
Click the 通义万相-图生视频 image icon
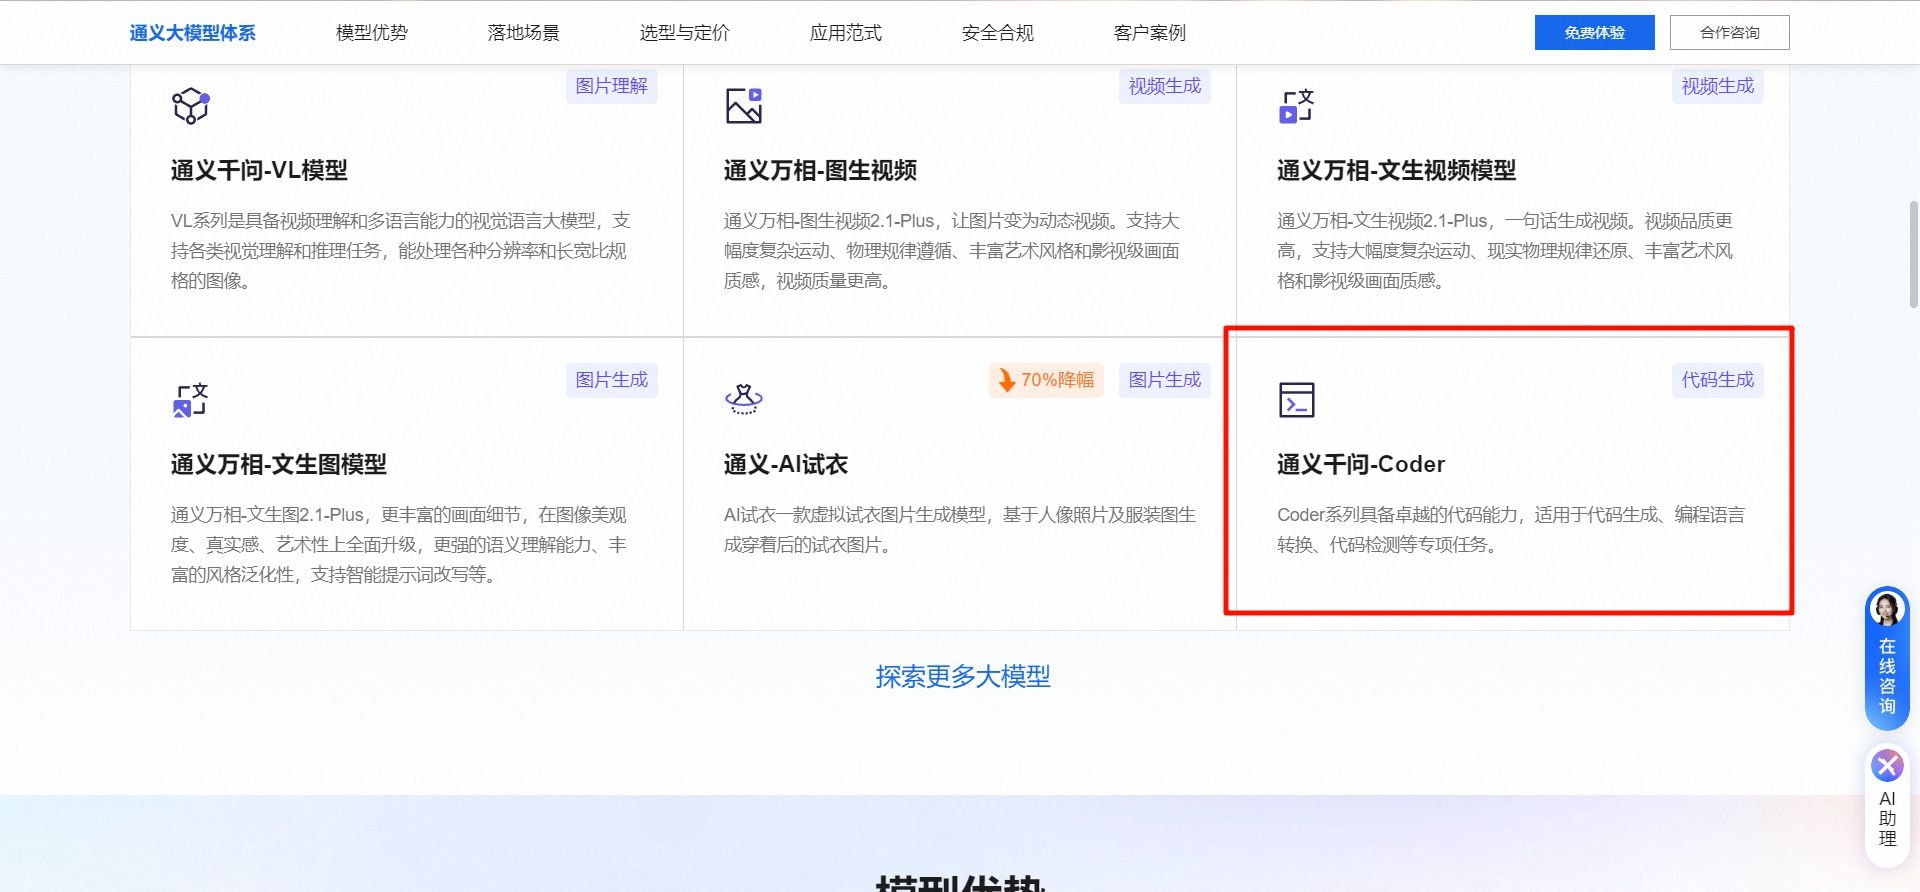[x=743, y=106]
